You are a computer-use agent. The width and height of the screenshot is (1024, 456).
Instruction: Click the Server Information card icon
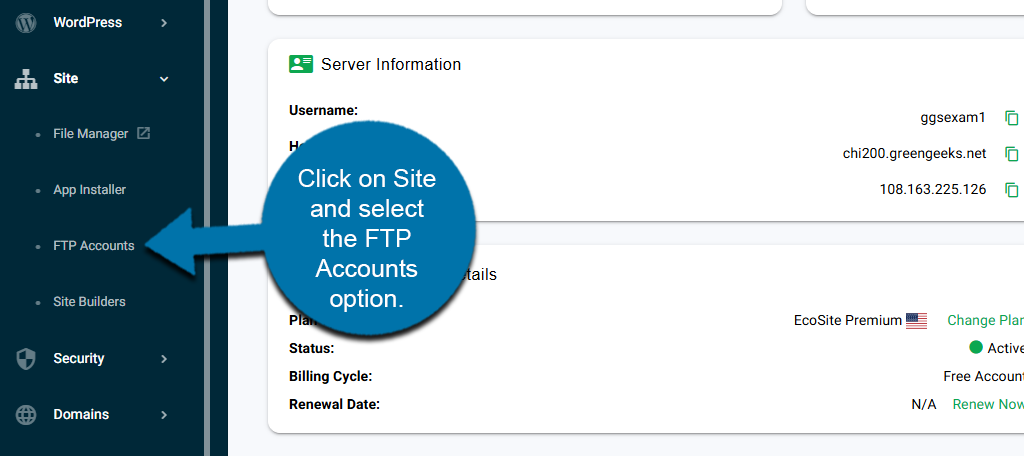[x=301, y=64]
